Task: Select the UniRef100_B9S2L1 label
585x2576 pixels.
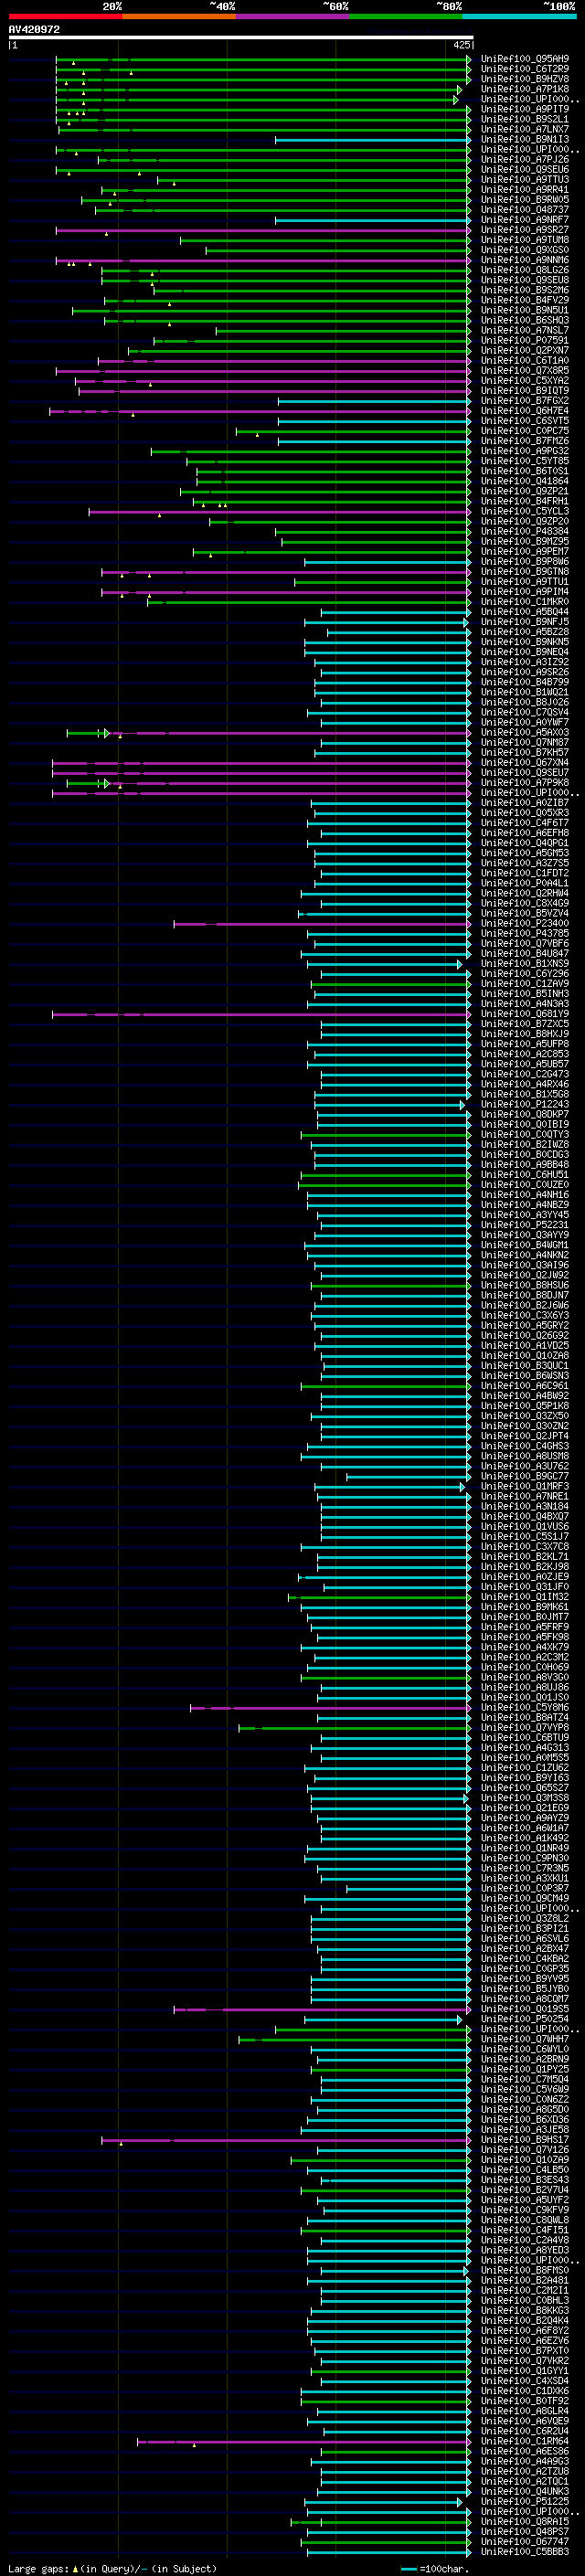Action: [524, 119]
